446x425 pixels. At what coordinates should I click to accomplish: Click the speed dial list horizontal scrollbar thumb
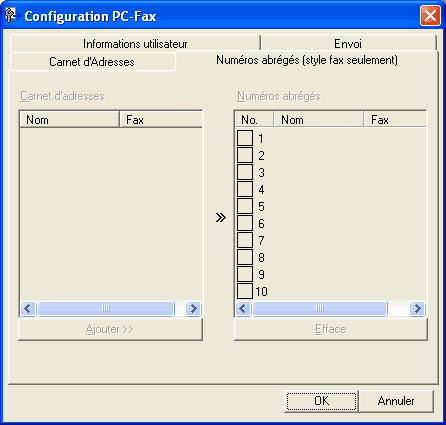(320, 308)
